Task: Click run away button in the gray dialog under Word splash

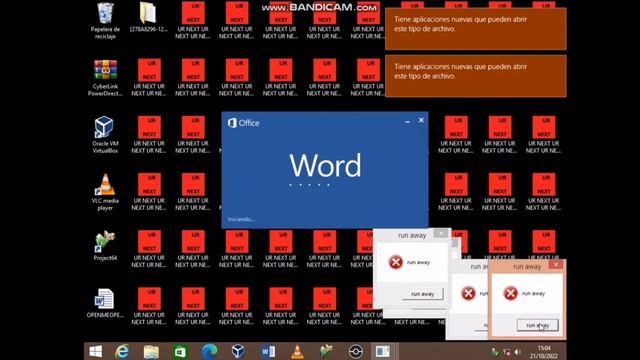Action: tap(422, 294)
